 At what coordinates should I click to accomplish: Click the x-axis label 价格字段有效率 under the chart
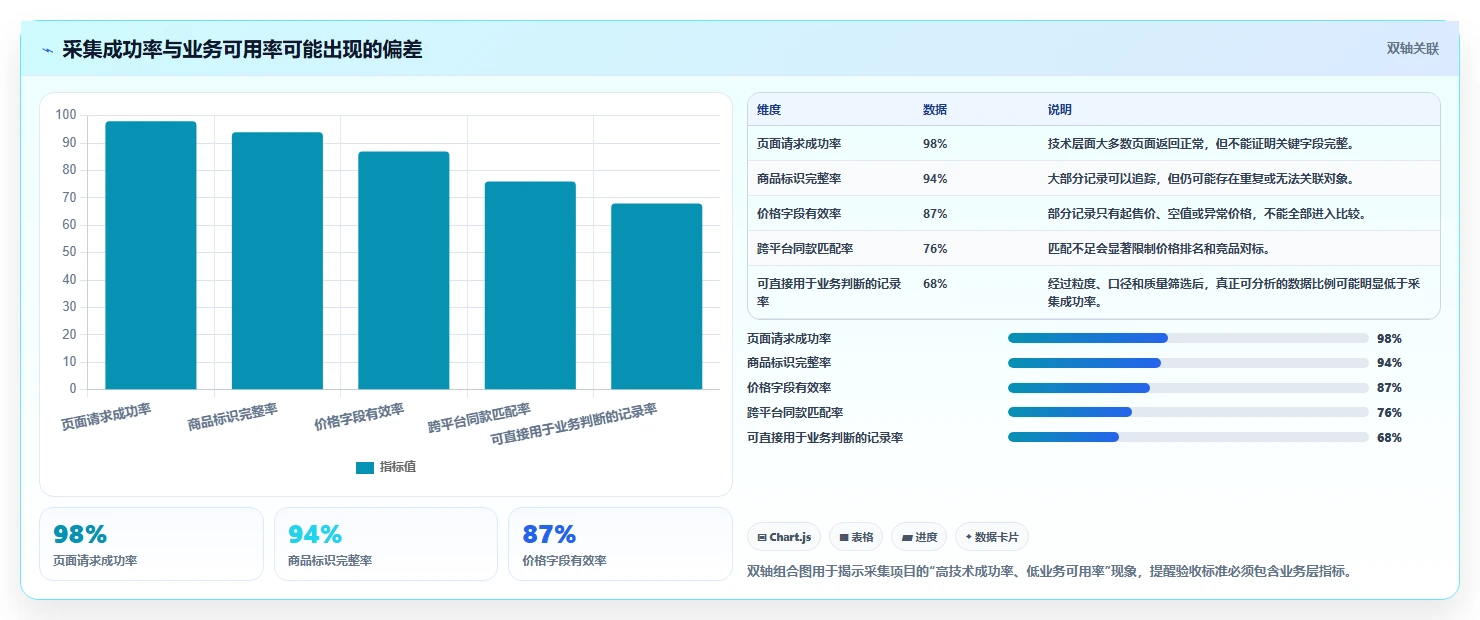point(359,417)
